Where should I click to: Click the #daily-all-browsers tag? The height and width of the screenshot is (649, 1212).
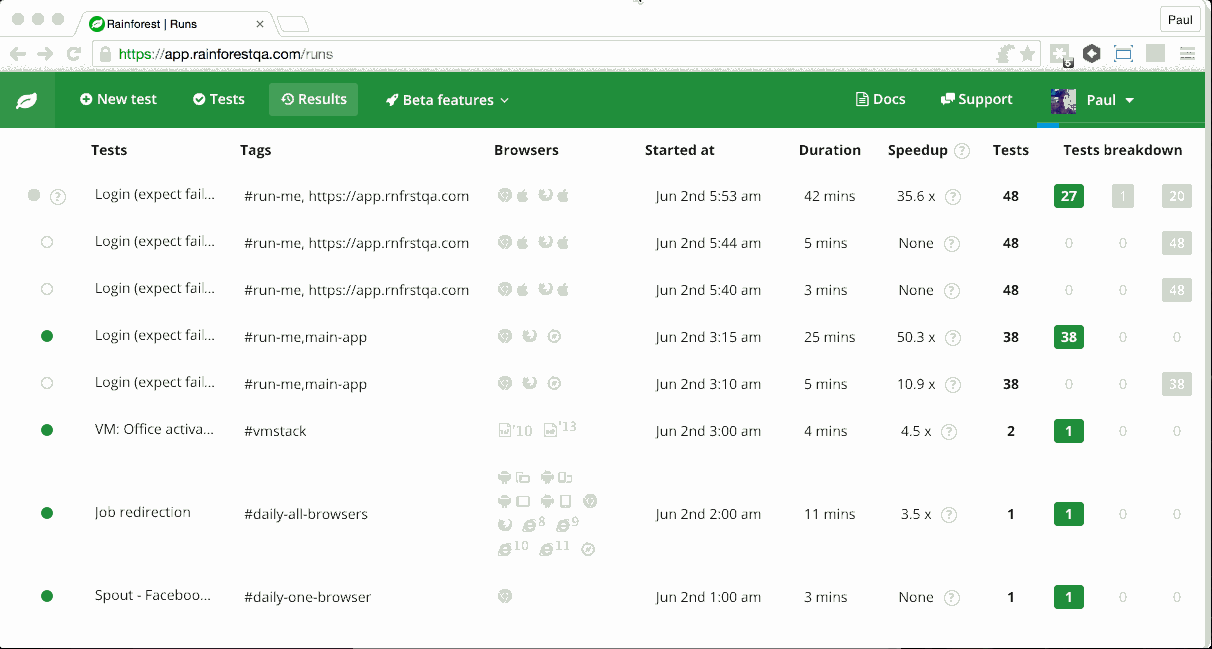(306, 514)
